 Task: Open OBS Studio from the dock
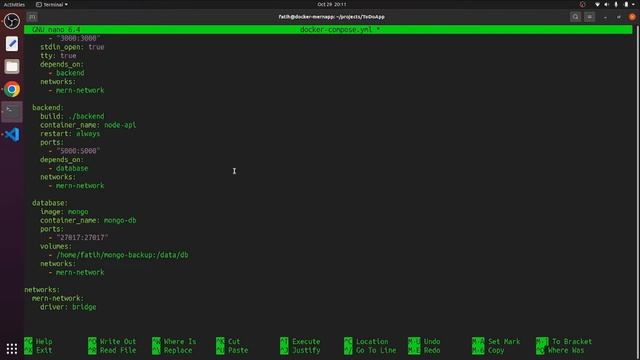click(x=12, y=21)
